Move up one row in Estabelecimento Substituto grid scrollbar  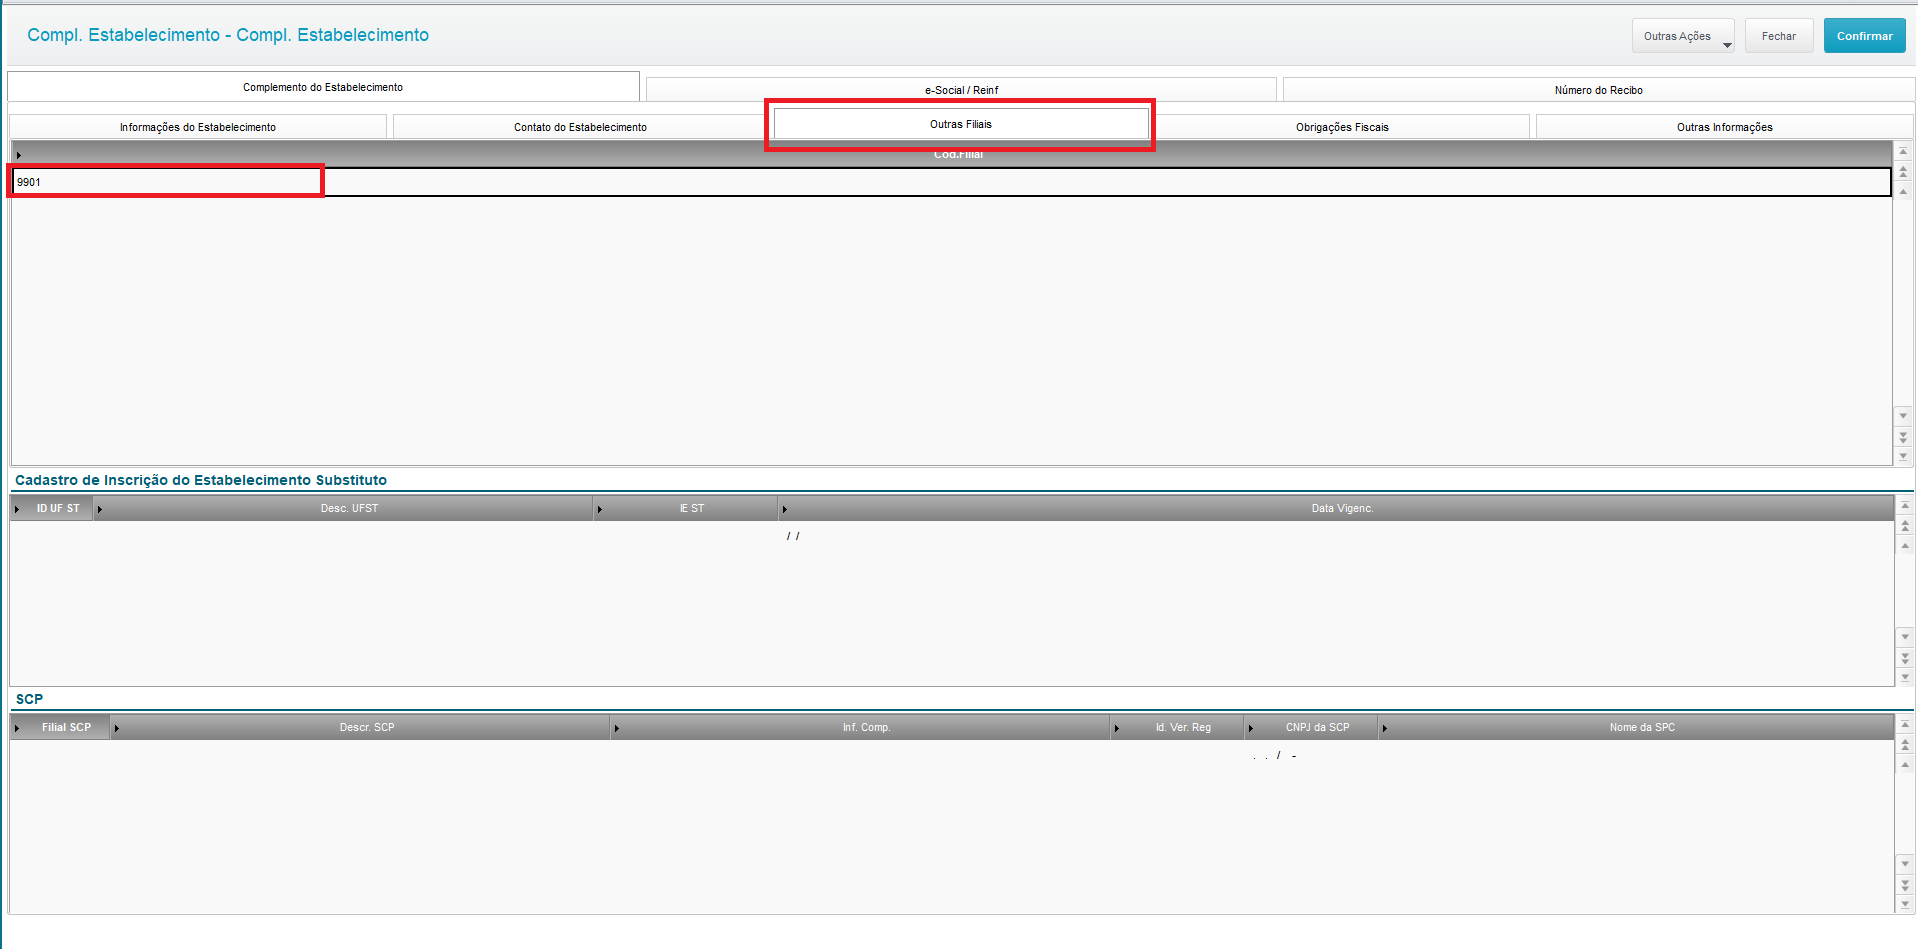tap(1905, 545)
